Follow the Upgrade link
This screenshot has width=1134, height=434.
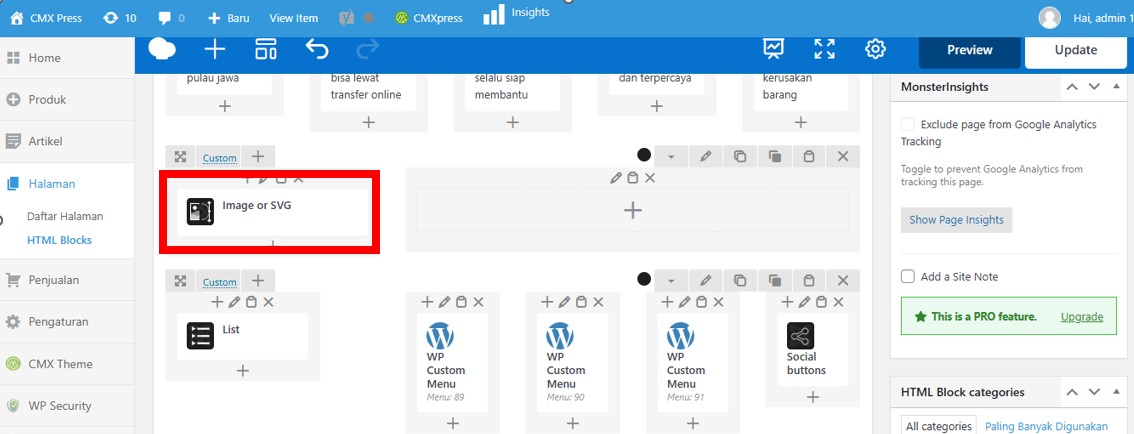pyautogui.click(x=1082, y=317)
